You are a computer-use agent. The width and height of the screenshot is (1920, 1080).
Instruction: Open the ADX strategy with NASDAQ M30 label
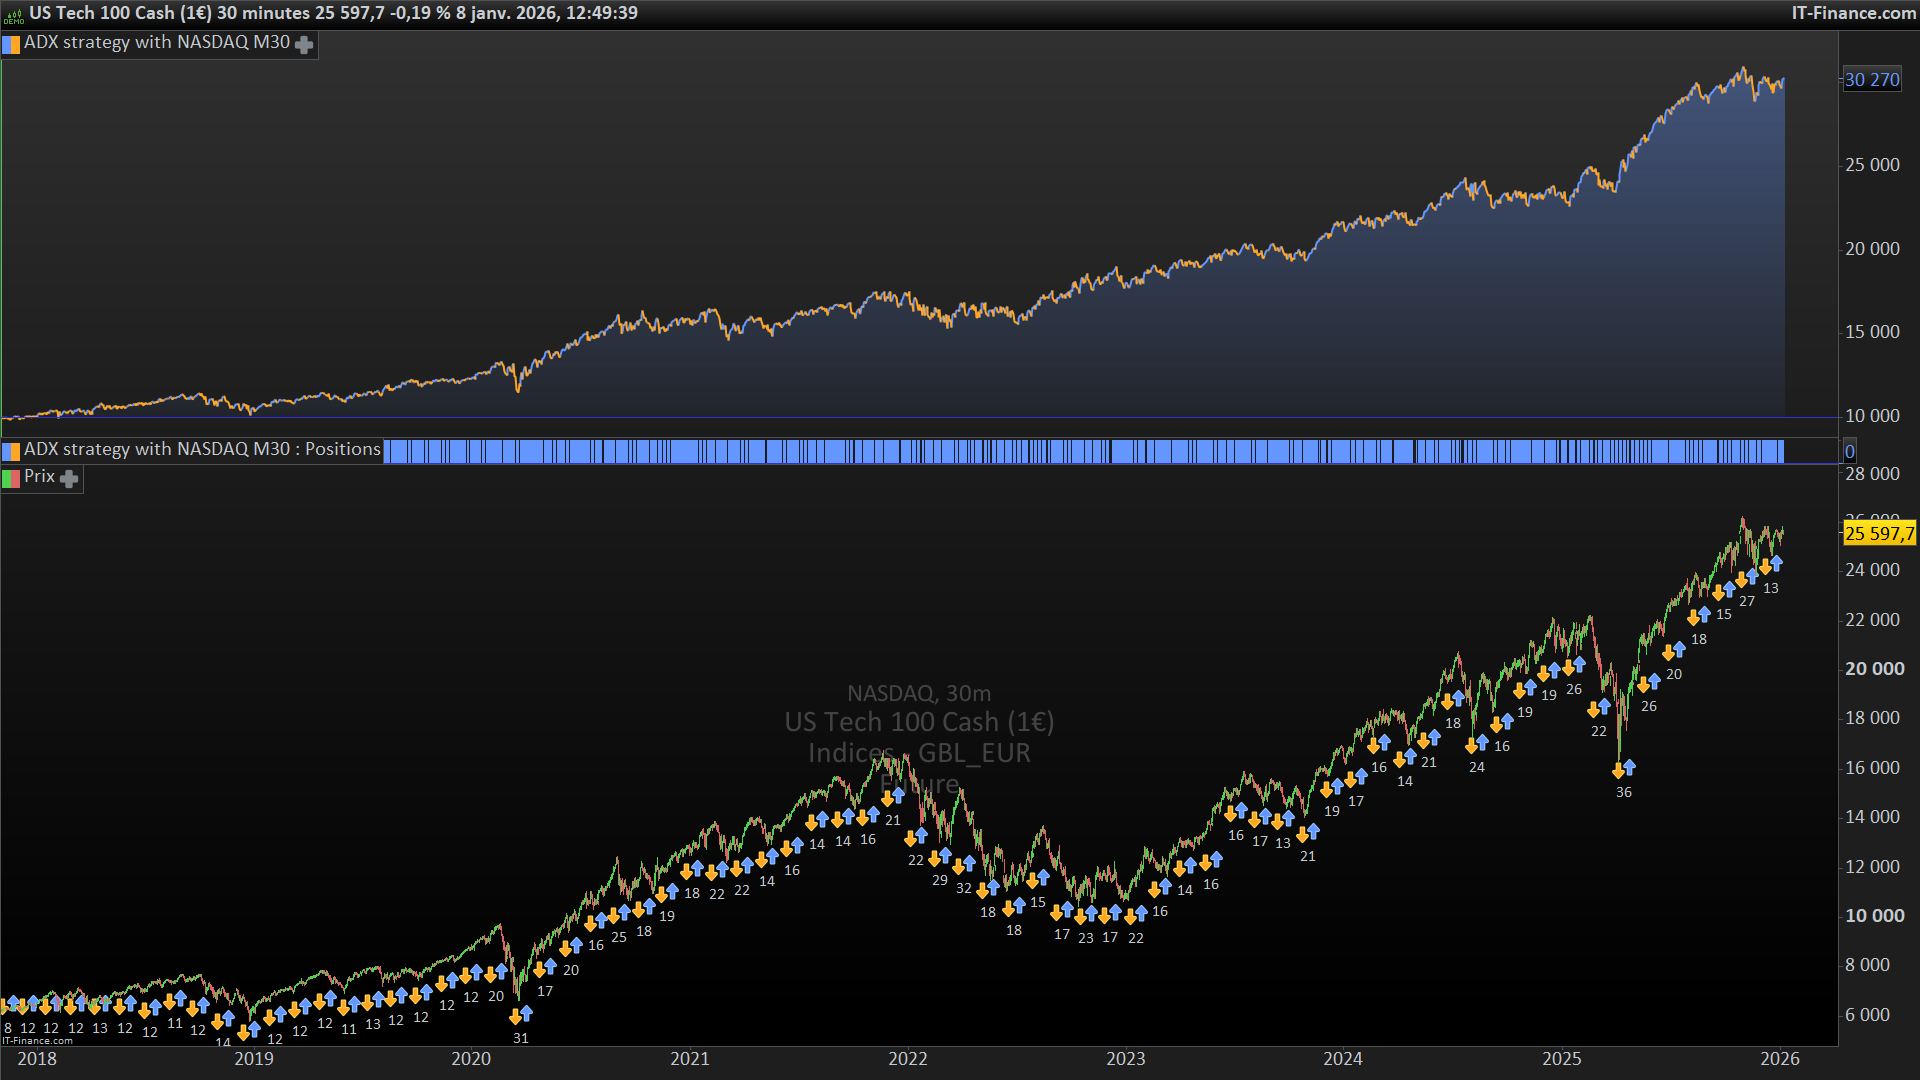tap(156, 43)
